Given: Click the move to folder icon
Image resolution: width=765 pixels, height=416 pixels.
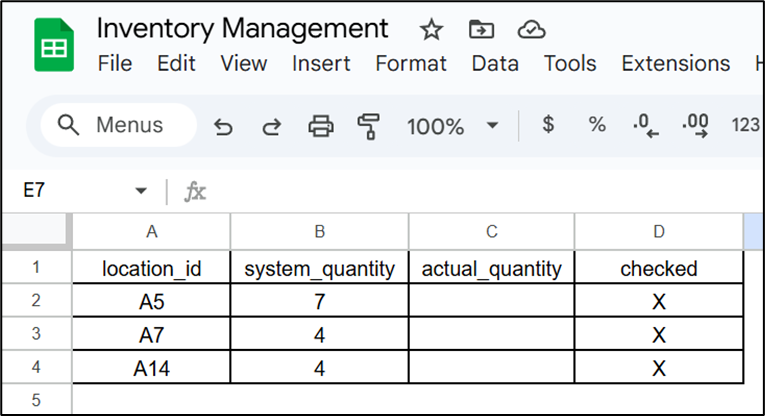Looking at the screenshot, I should coord(482,29).
